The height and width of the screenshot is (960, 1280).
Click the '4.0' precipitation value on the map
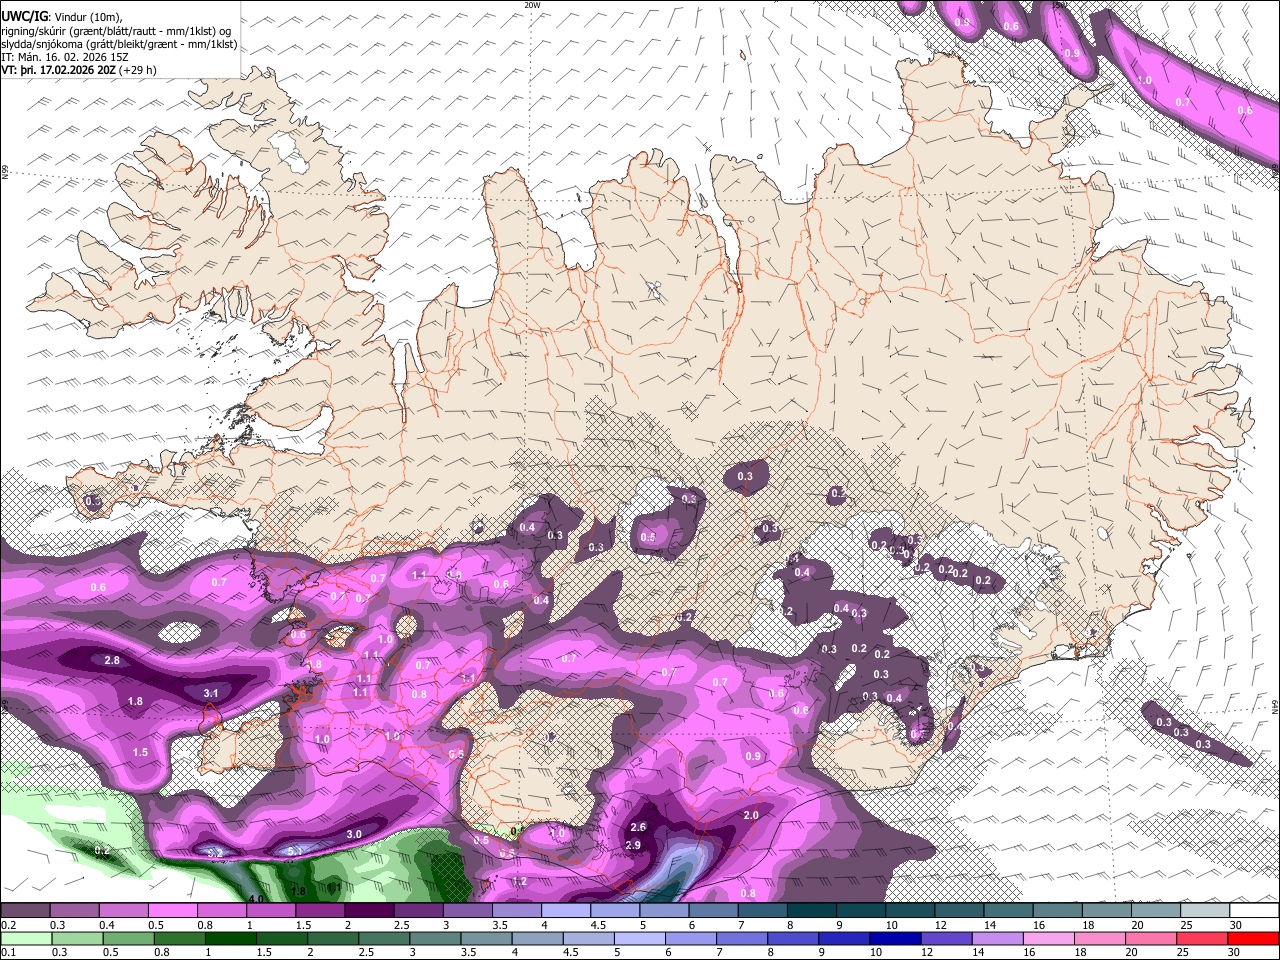(x=256, y=899)
